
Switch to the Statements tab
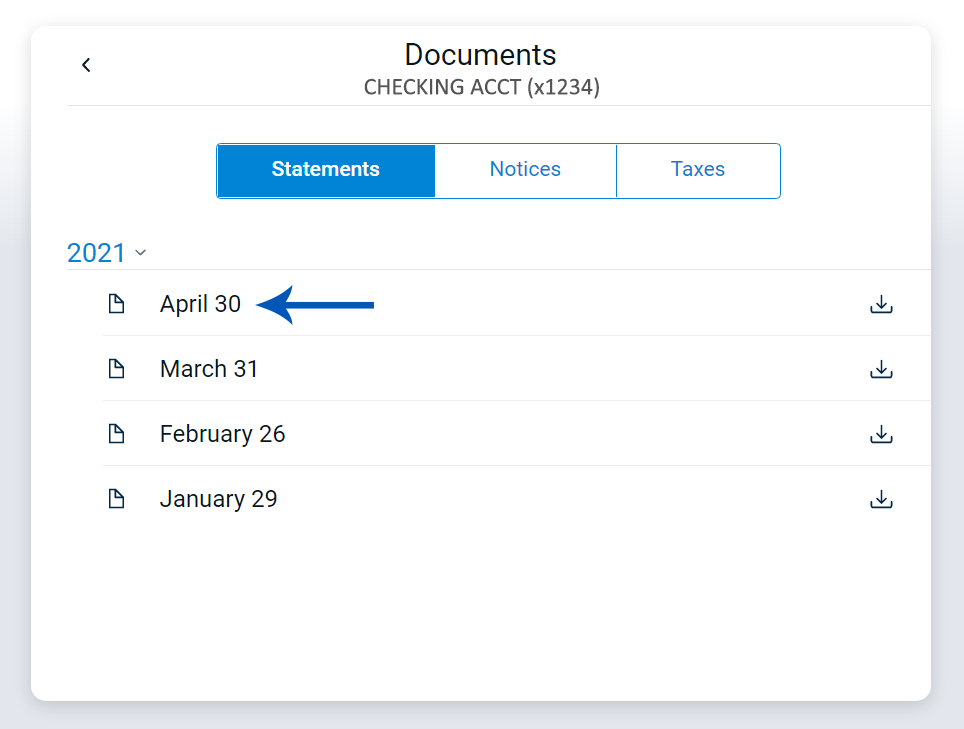coord(326,170)
